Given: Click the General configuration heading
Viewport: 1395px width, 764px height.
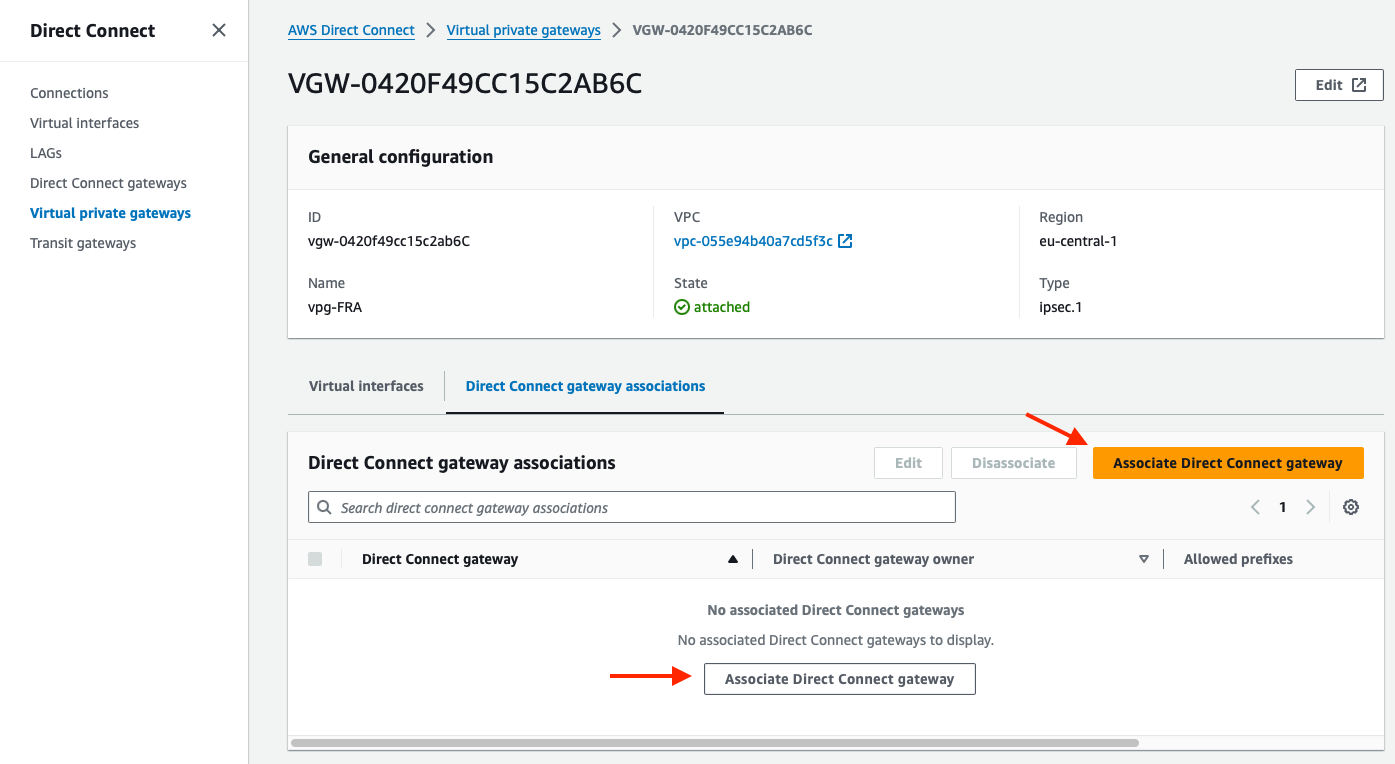Looking at the screenshot, I should [x=400, y=157].
